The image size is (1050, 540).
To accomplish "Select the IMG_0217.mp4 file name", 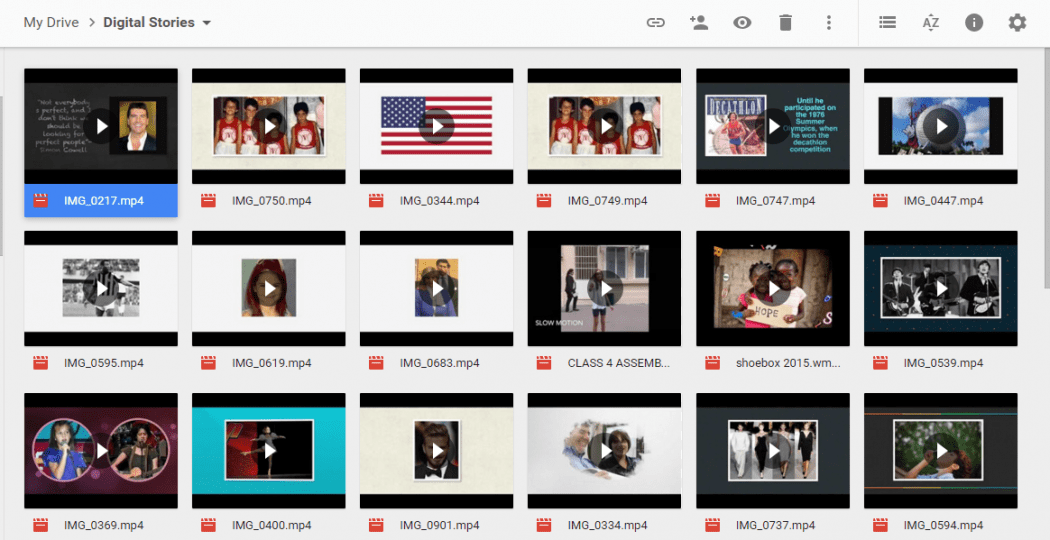I will click(104, 200).
